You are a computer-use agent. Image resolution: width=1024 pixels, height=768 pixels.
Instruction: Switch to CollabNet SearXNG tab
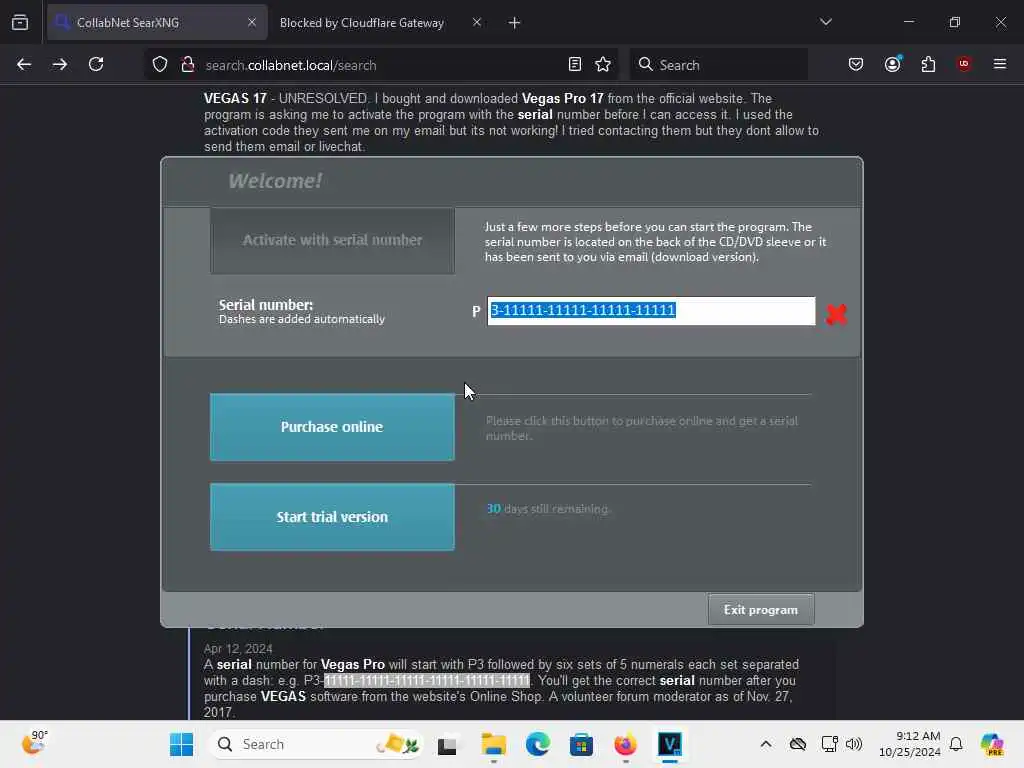157,23
